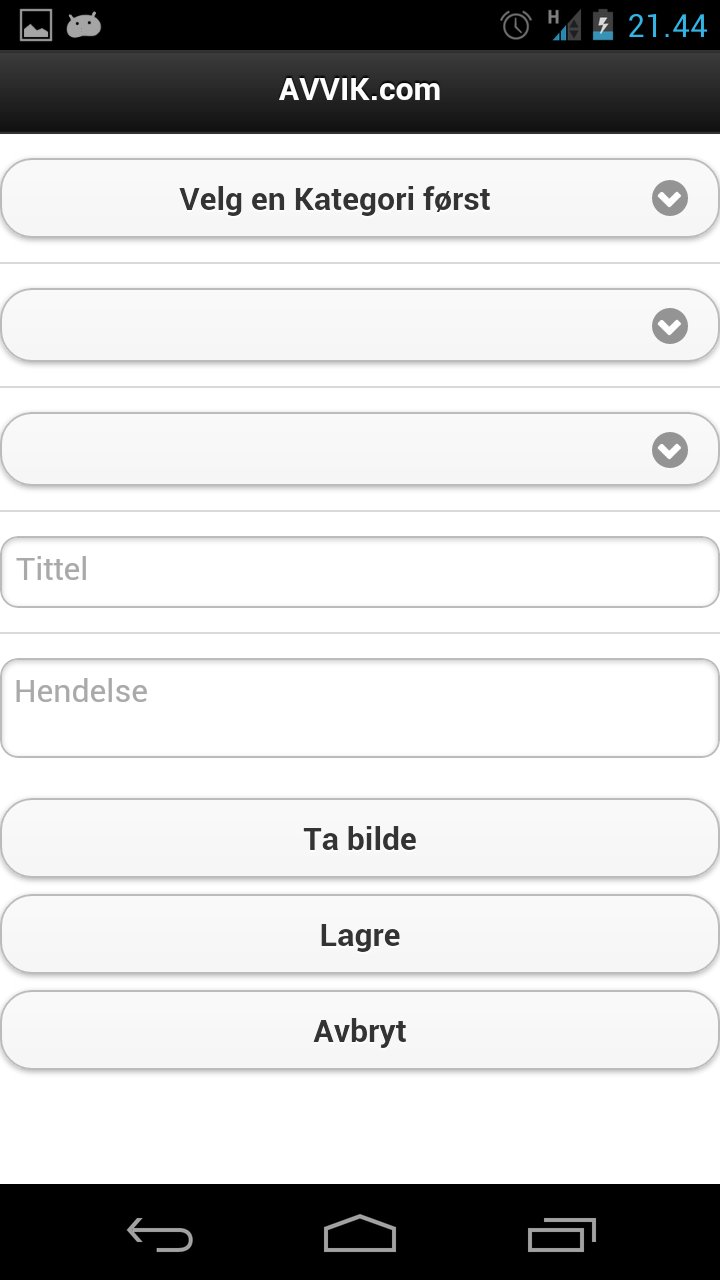Focus the Tittel input field
720x1280 pixels.
[360, 571]
